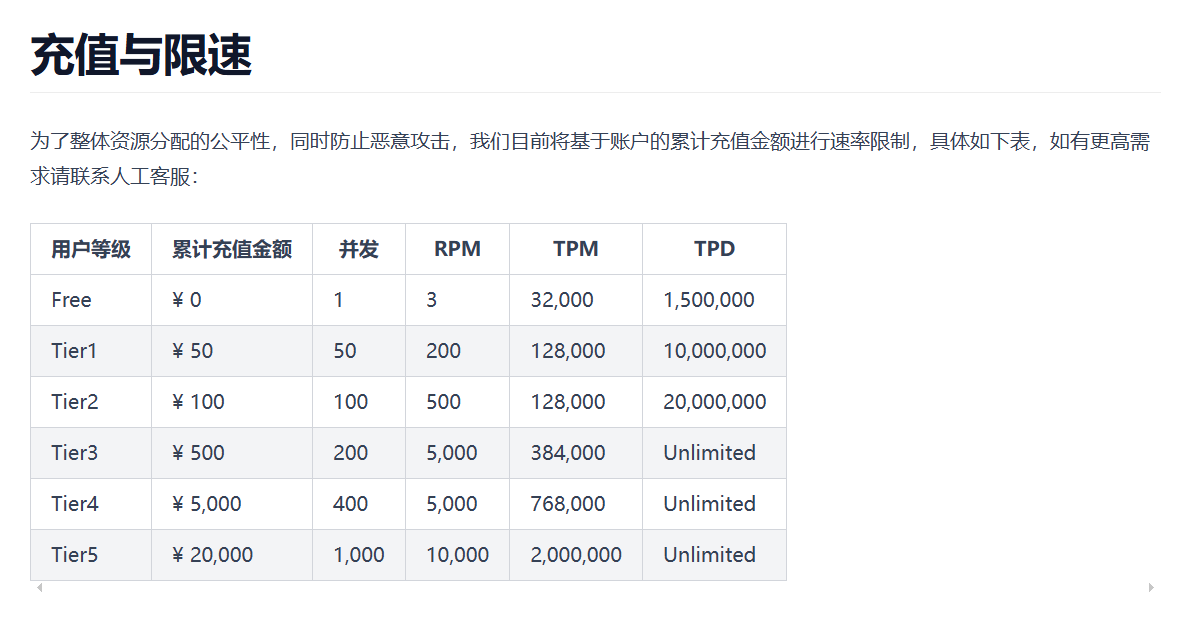The width and height of the screenshot is (1189, 624).
Task: Click the Tier5 row label
Action: (x=75, y=555)
